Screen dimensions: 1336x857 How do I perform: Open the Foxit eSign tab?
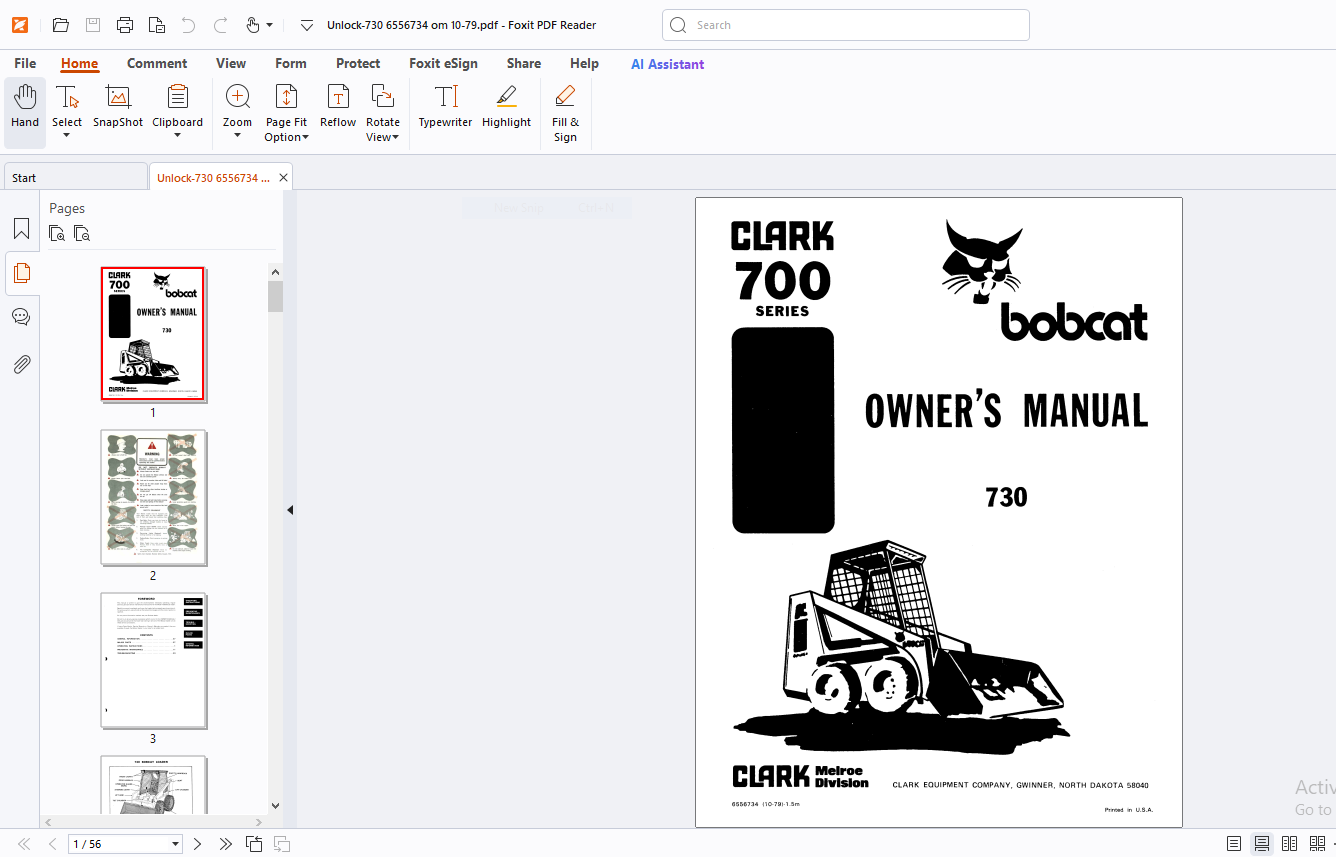[443, 63]
